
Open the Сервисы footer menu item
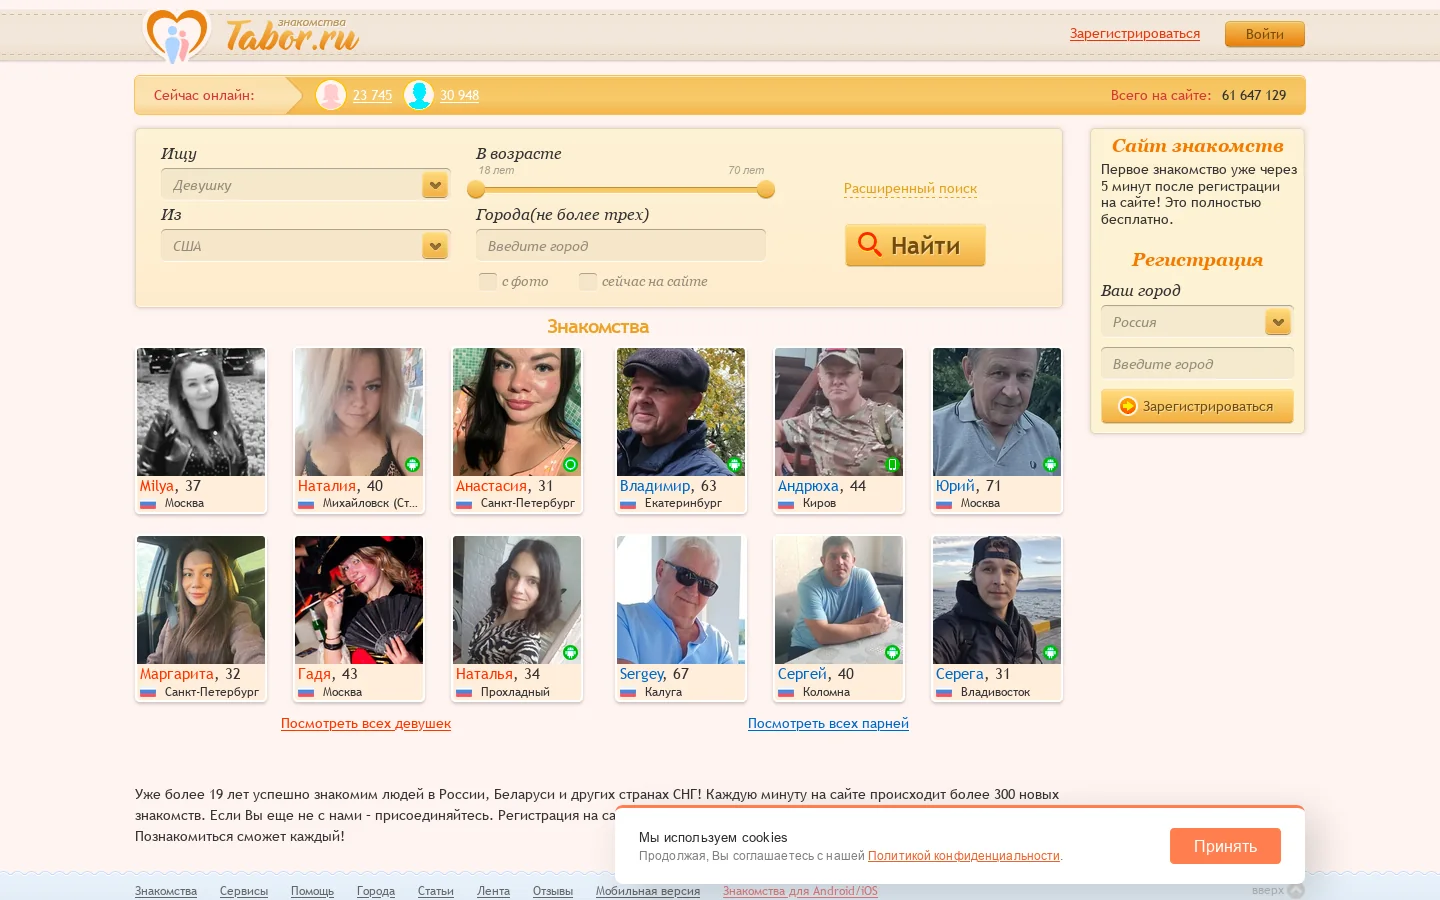244,891
